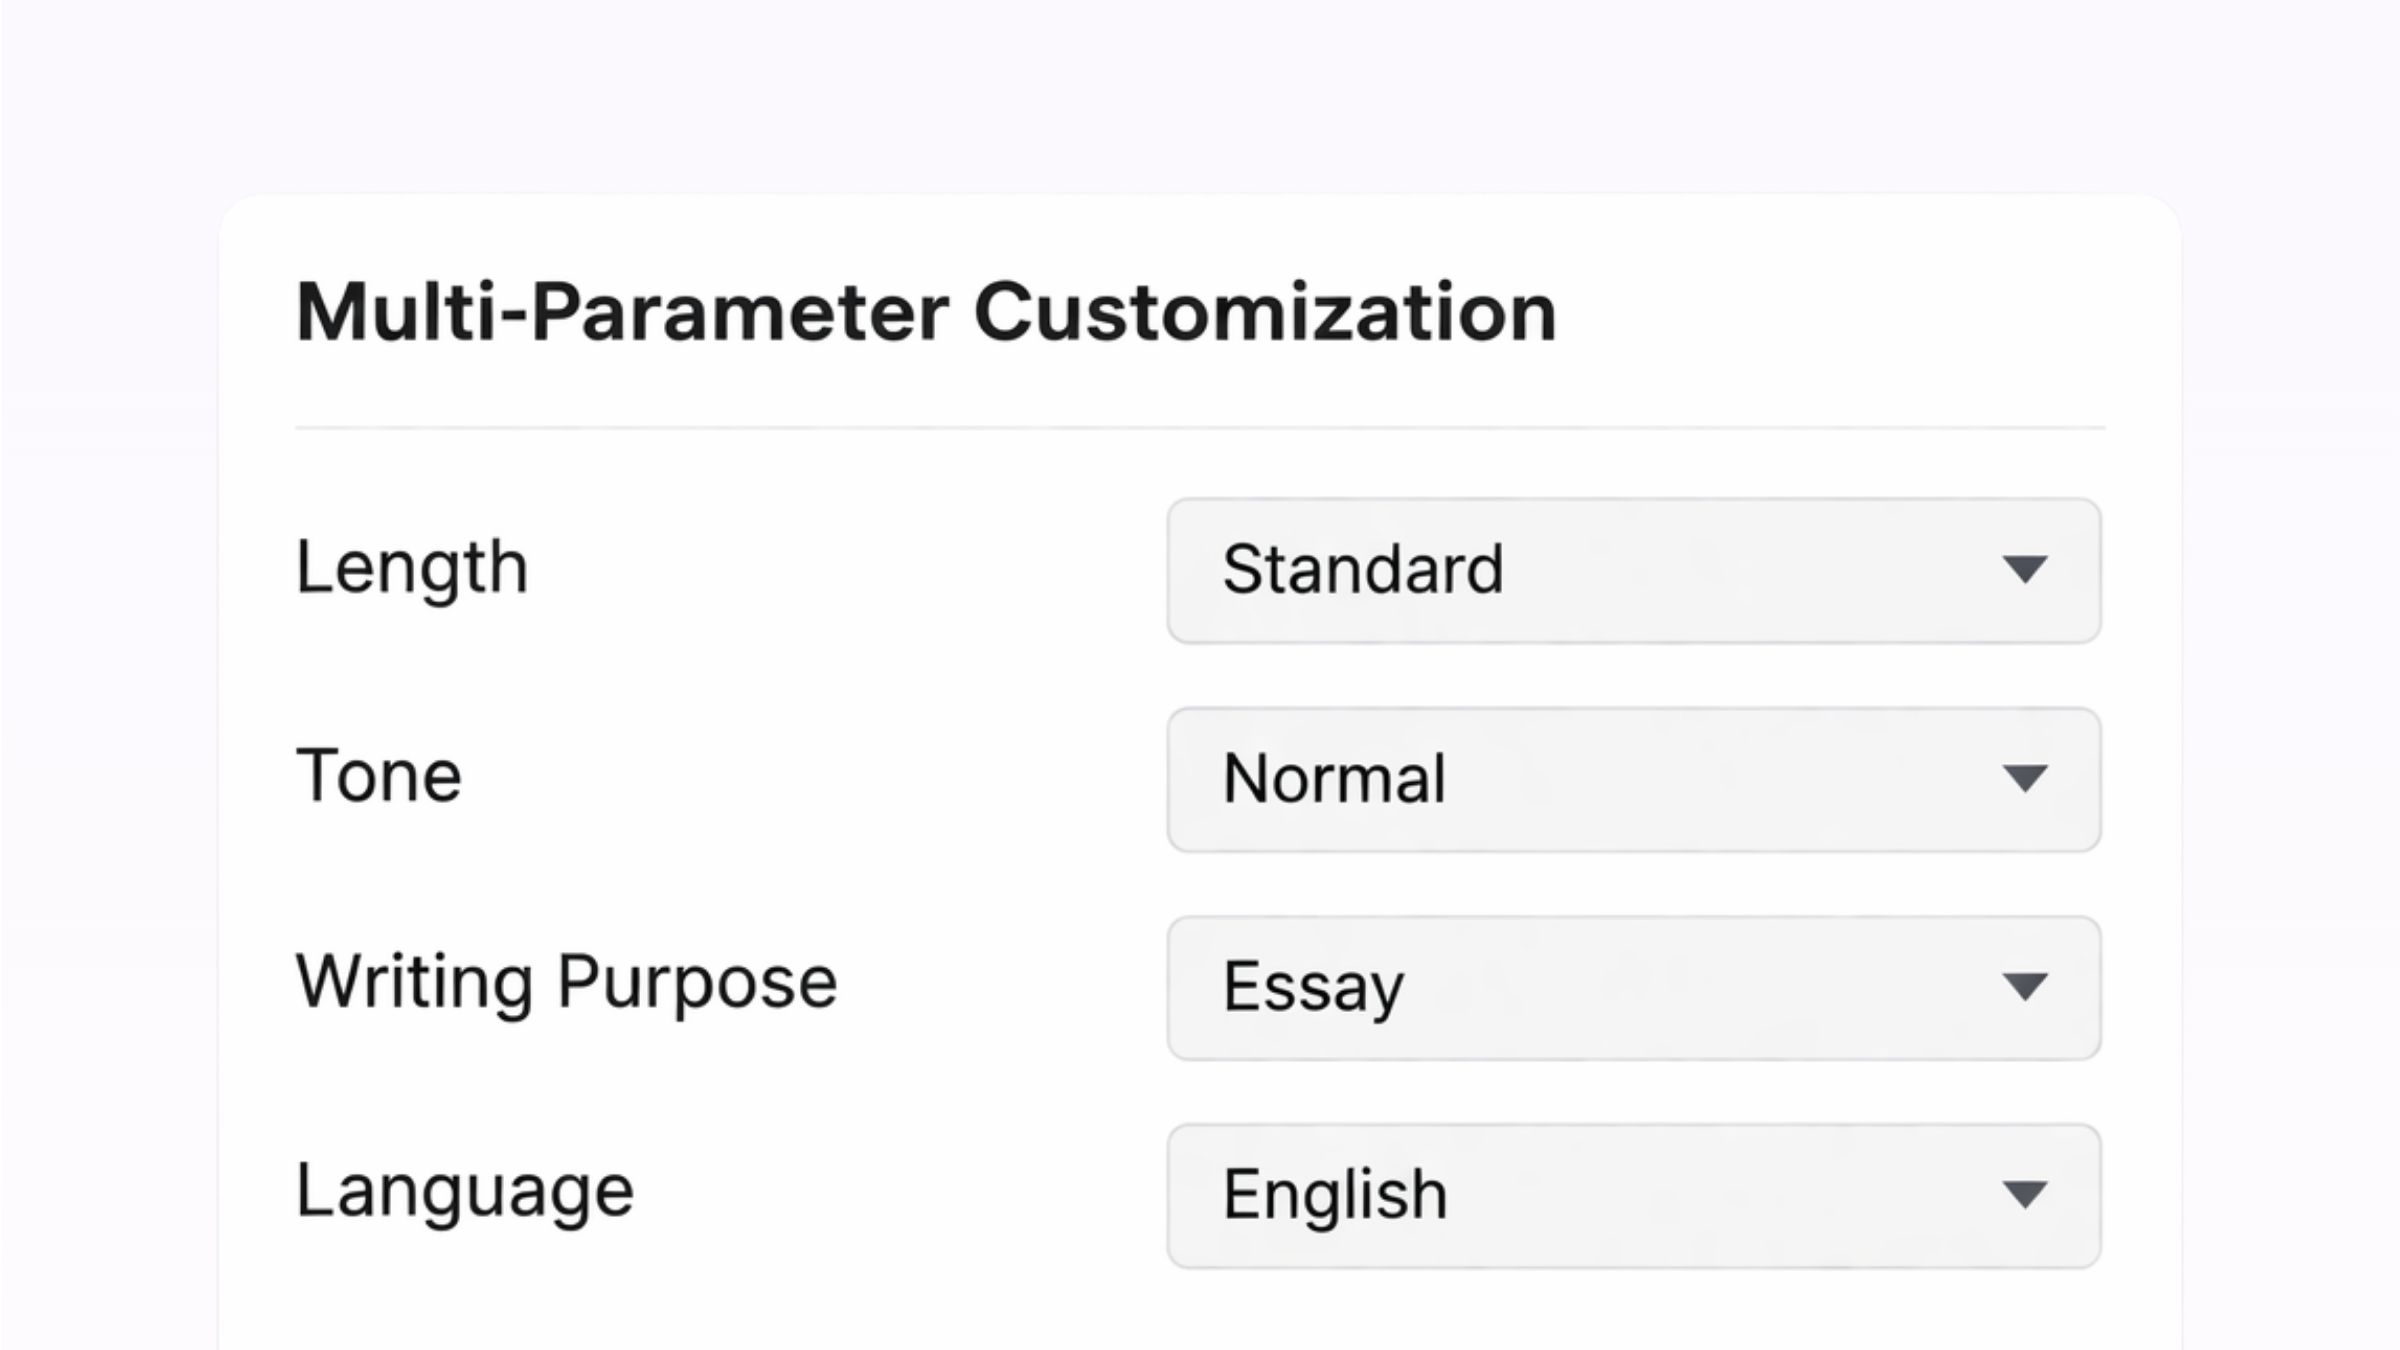Click the Multi-Parameter Customization heading
Image resolution: width=2400 pixels, height=1350 pixels.
925,312
